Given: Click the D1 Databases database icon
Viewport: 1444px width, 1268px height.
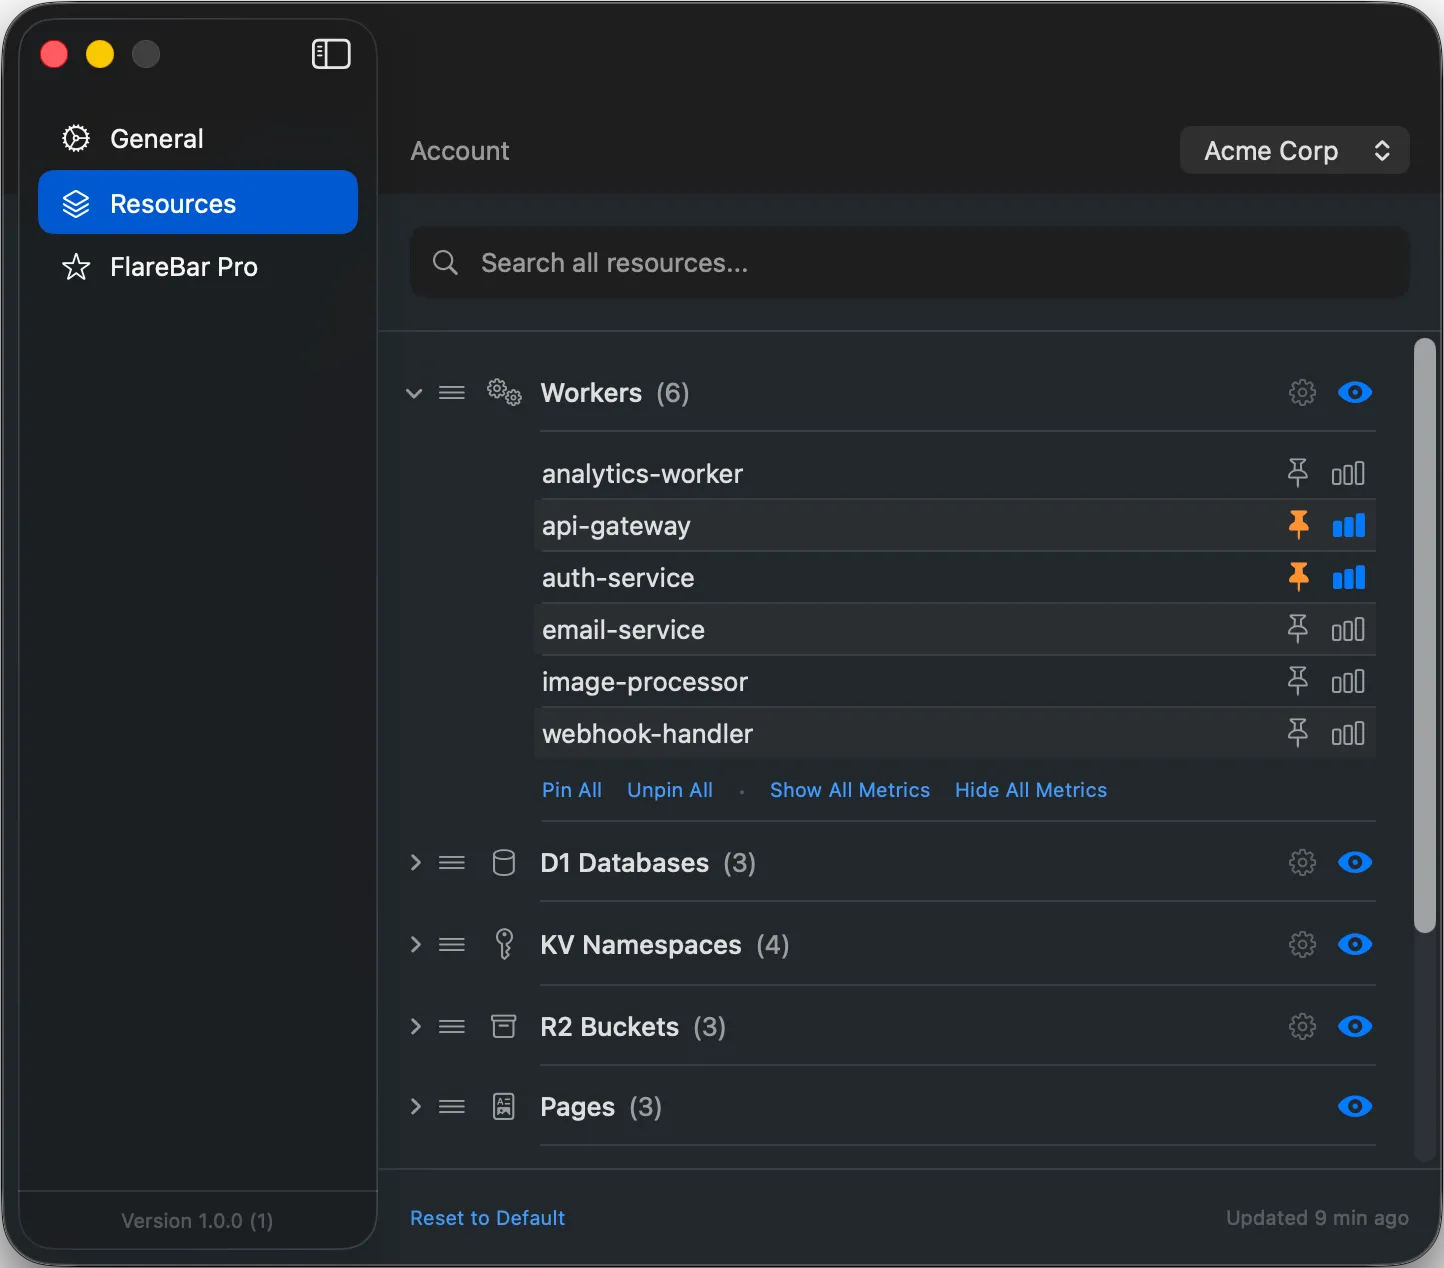Looking at the screenshot, I should 504,862.
